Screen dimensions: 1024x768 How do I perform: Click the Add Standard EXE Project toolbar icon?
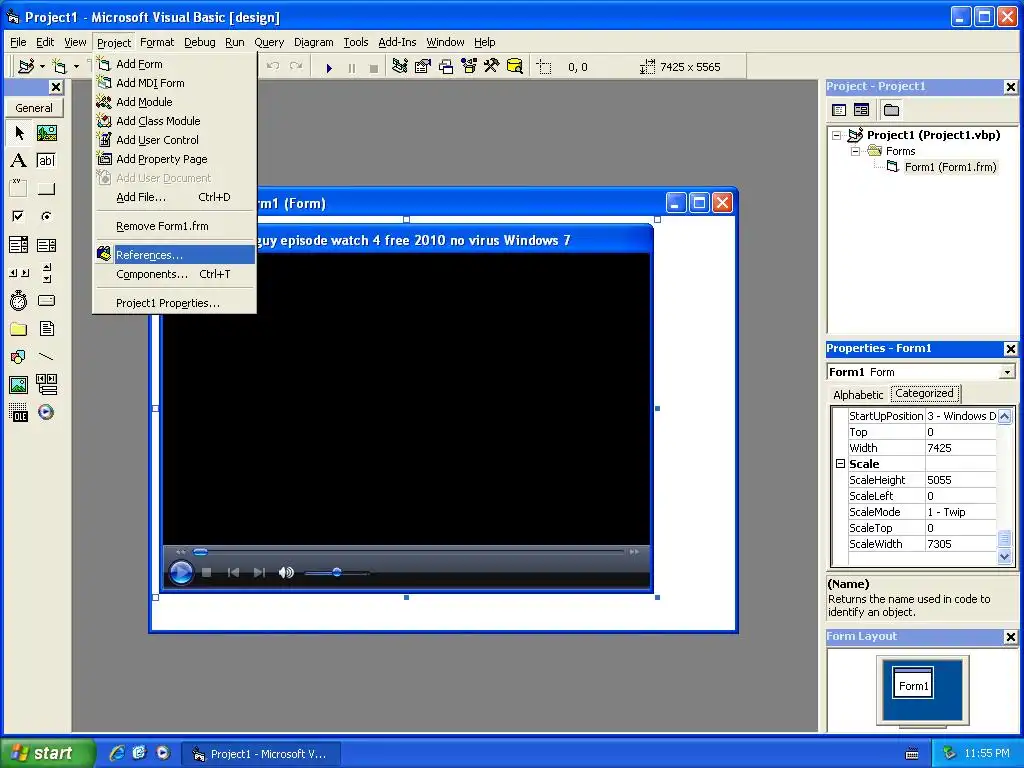tap(26, 67)
